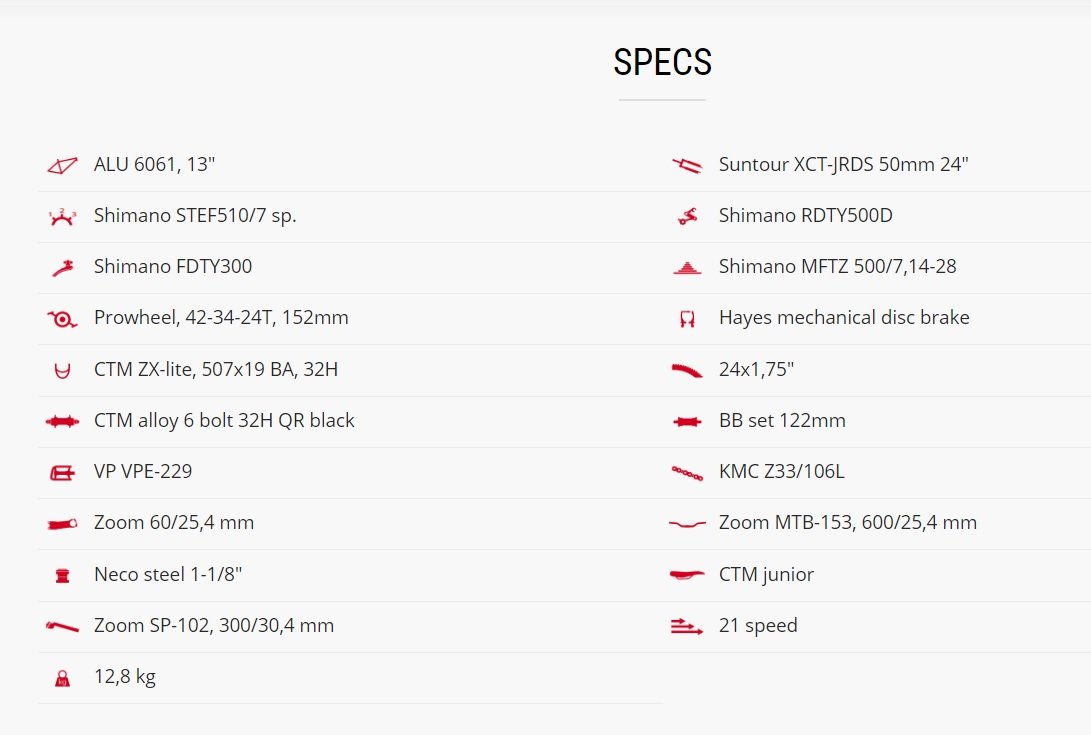Click the SPECS section heading

662,62
